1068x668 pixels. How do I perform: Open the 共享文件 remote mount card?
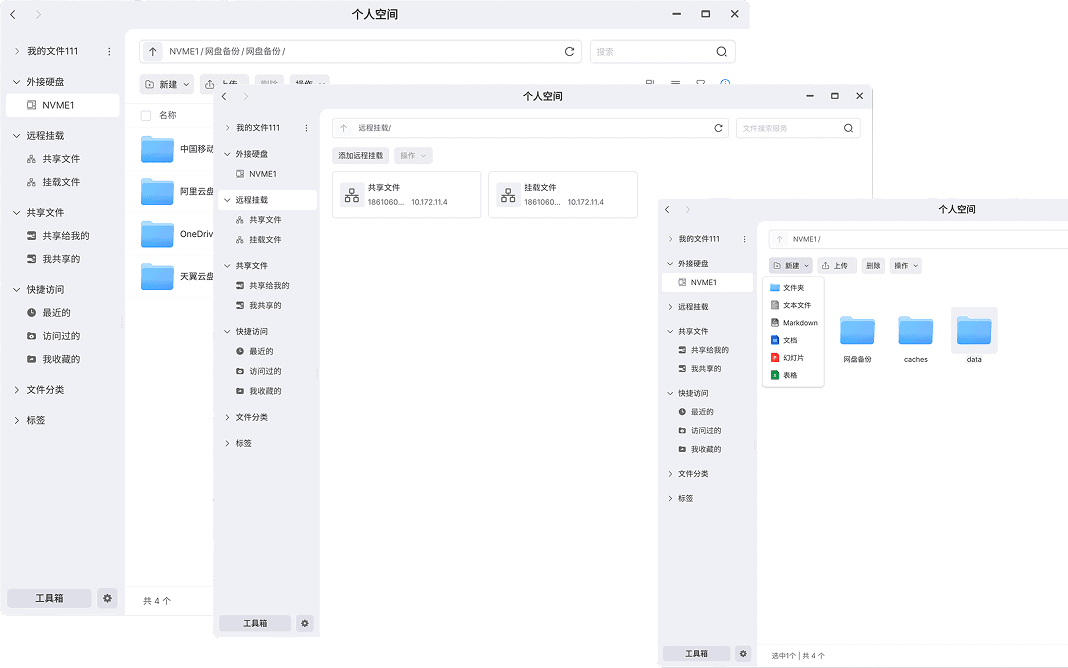coord(406,194)
